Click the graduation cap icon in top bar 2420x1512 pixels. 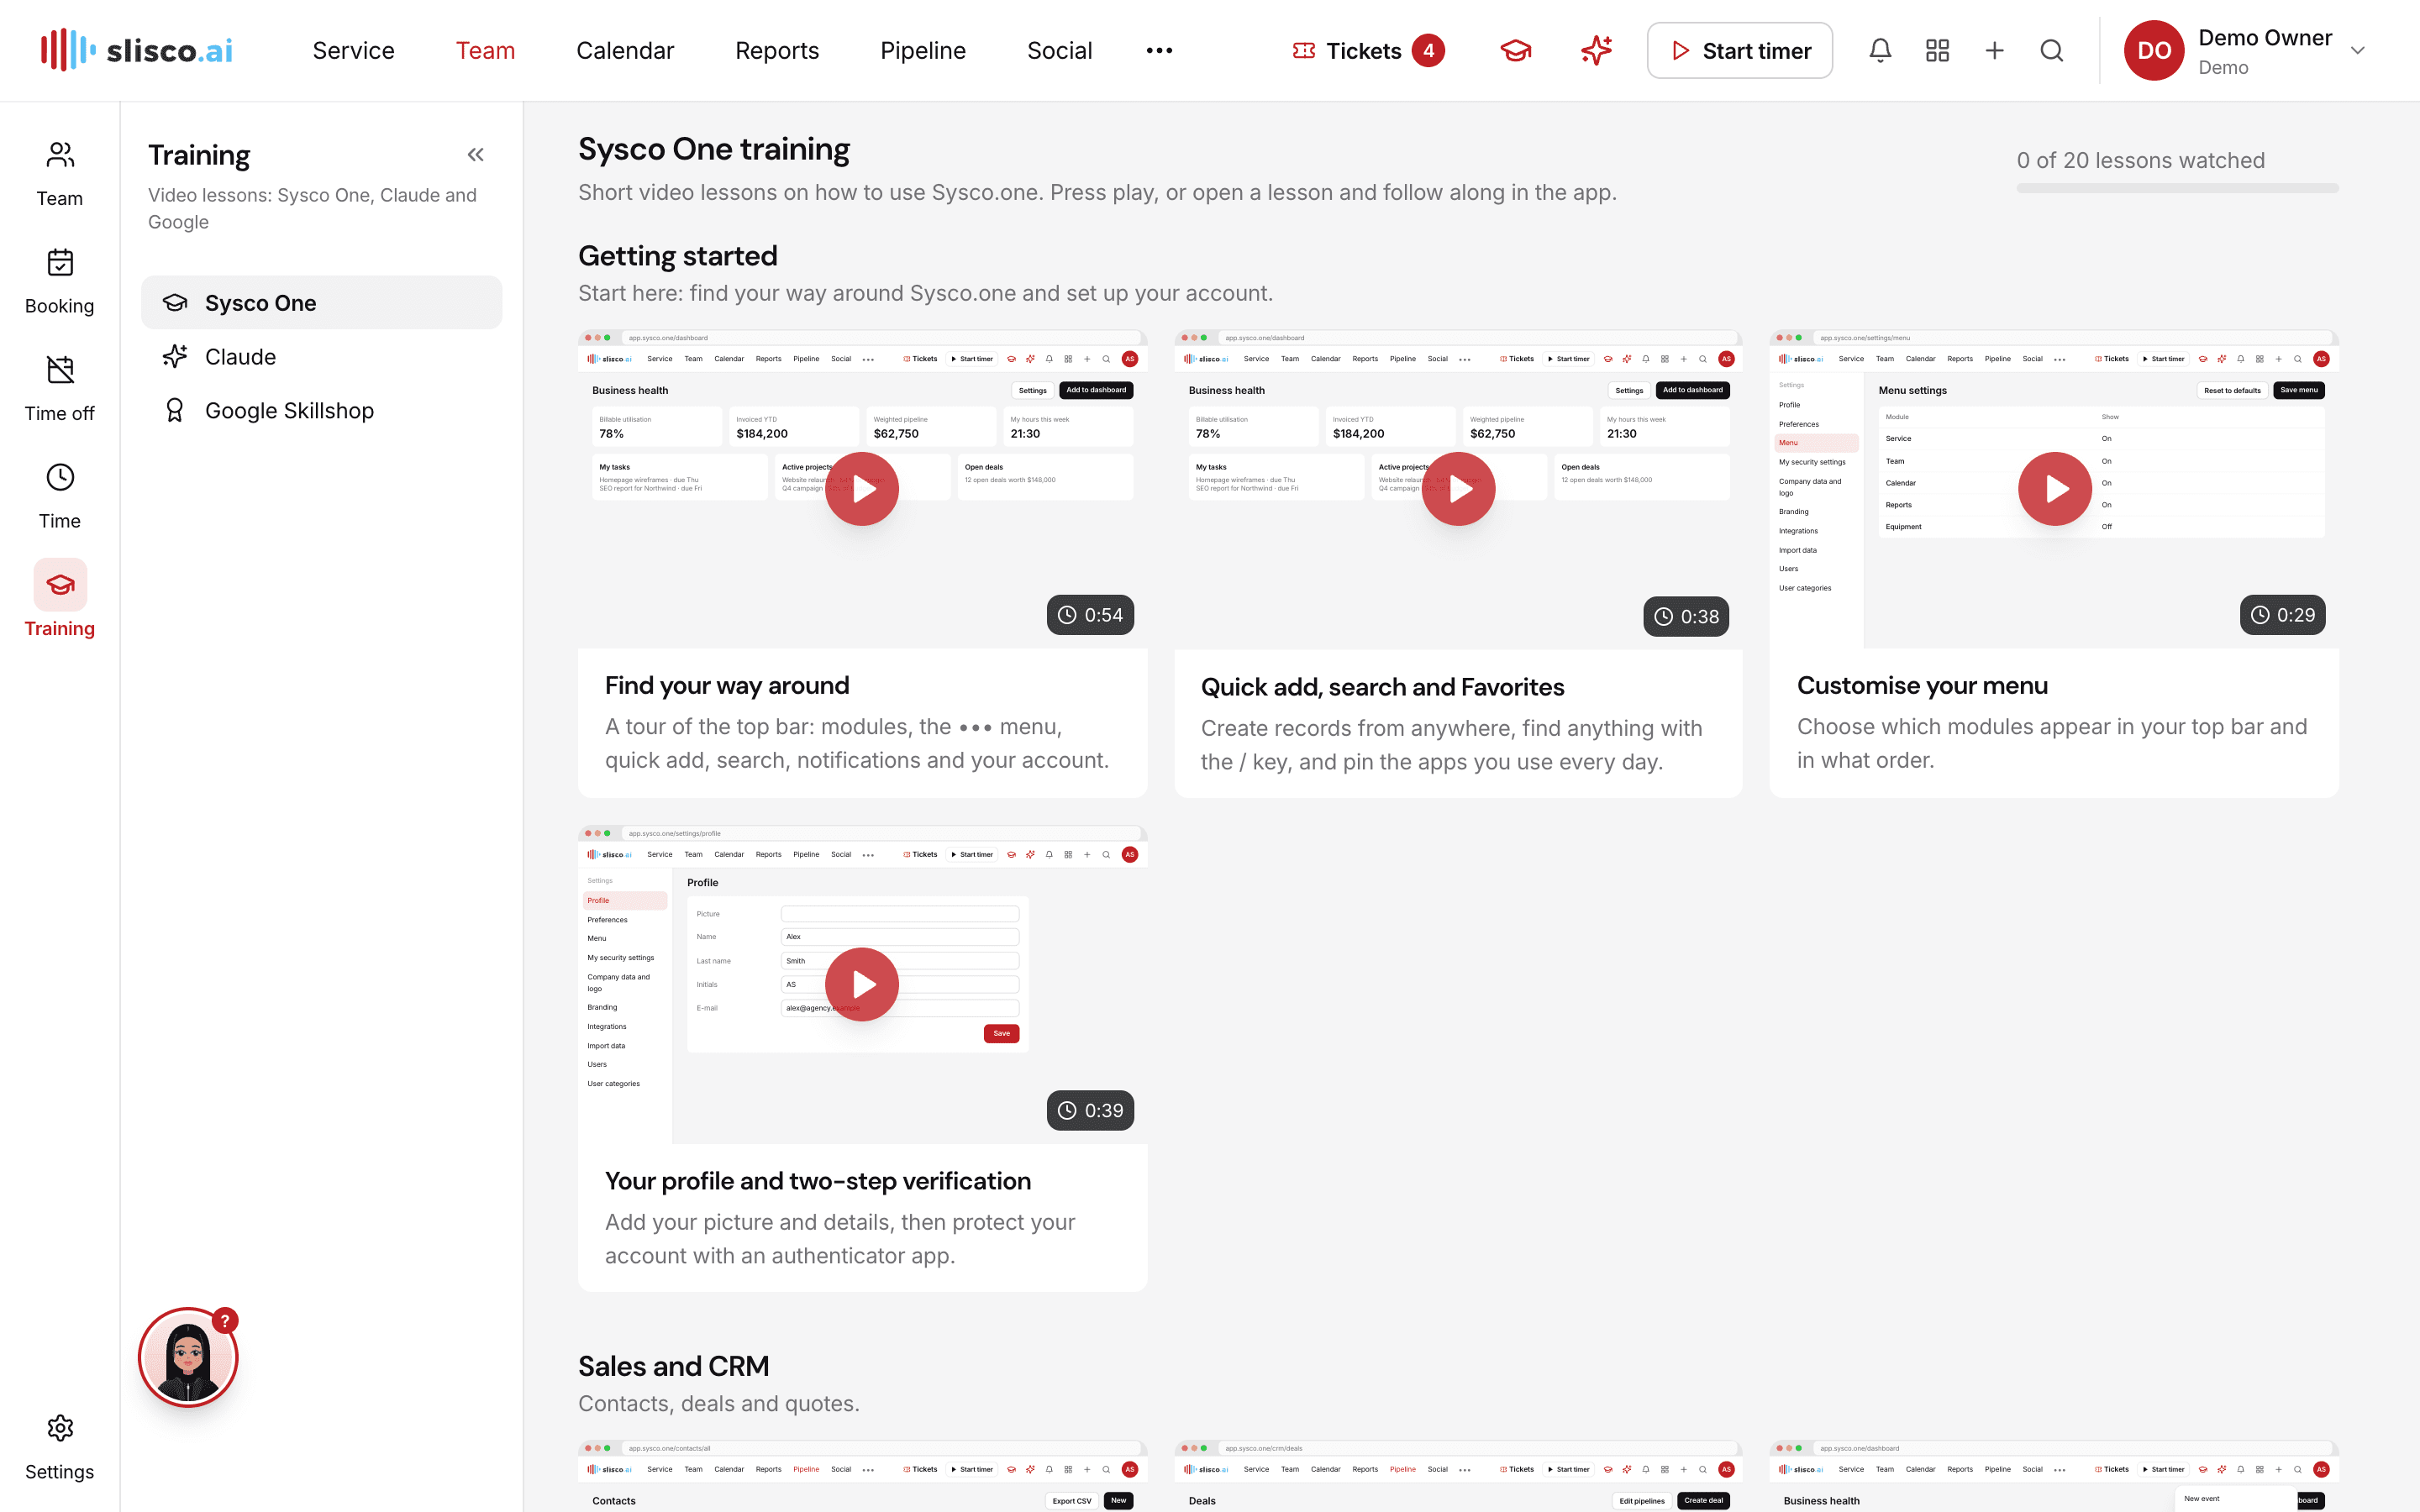click(x=1516, y=50)
